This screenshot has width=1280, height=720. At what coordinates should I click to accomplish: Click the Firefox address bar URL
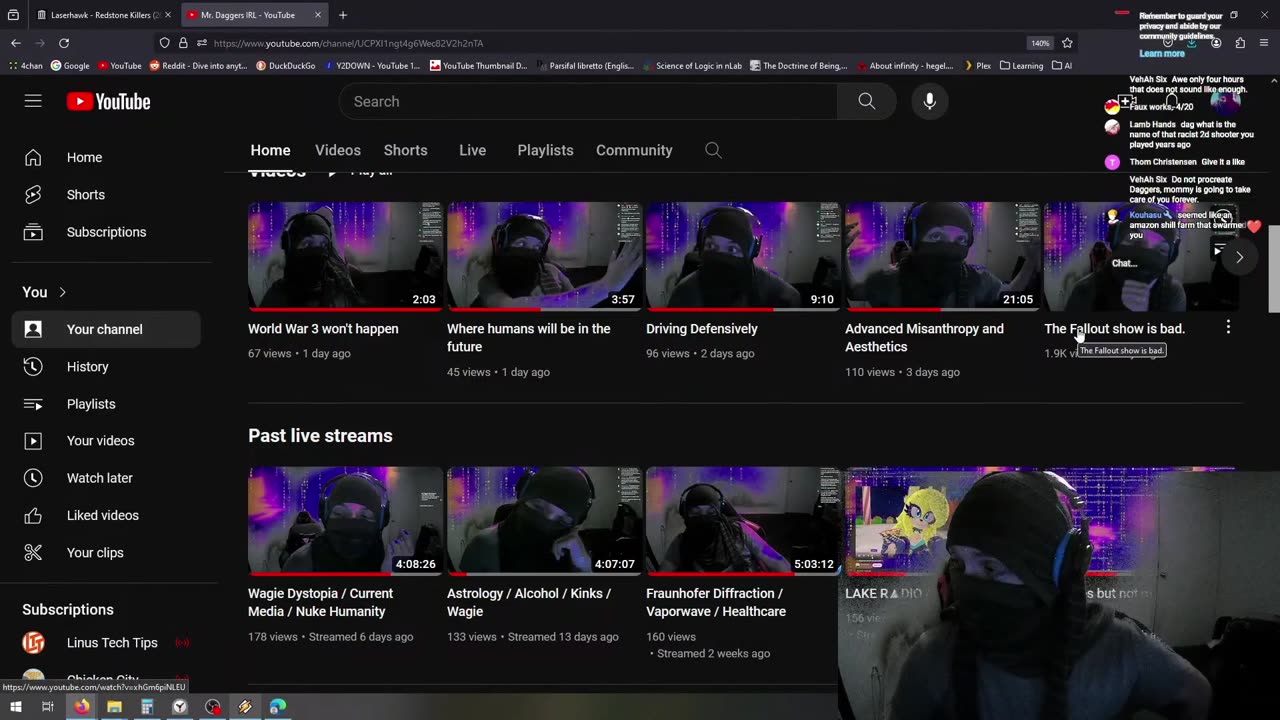[x=348, y=43]
